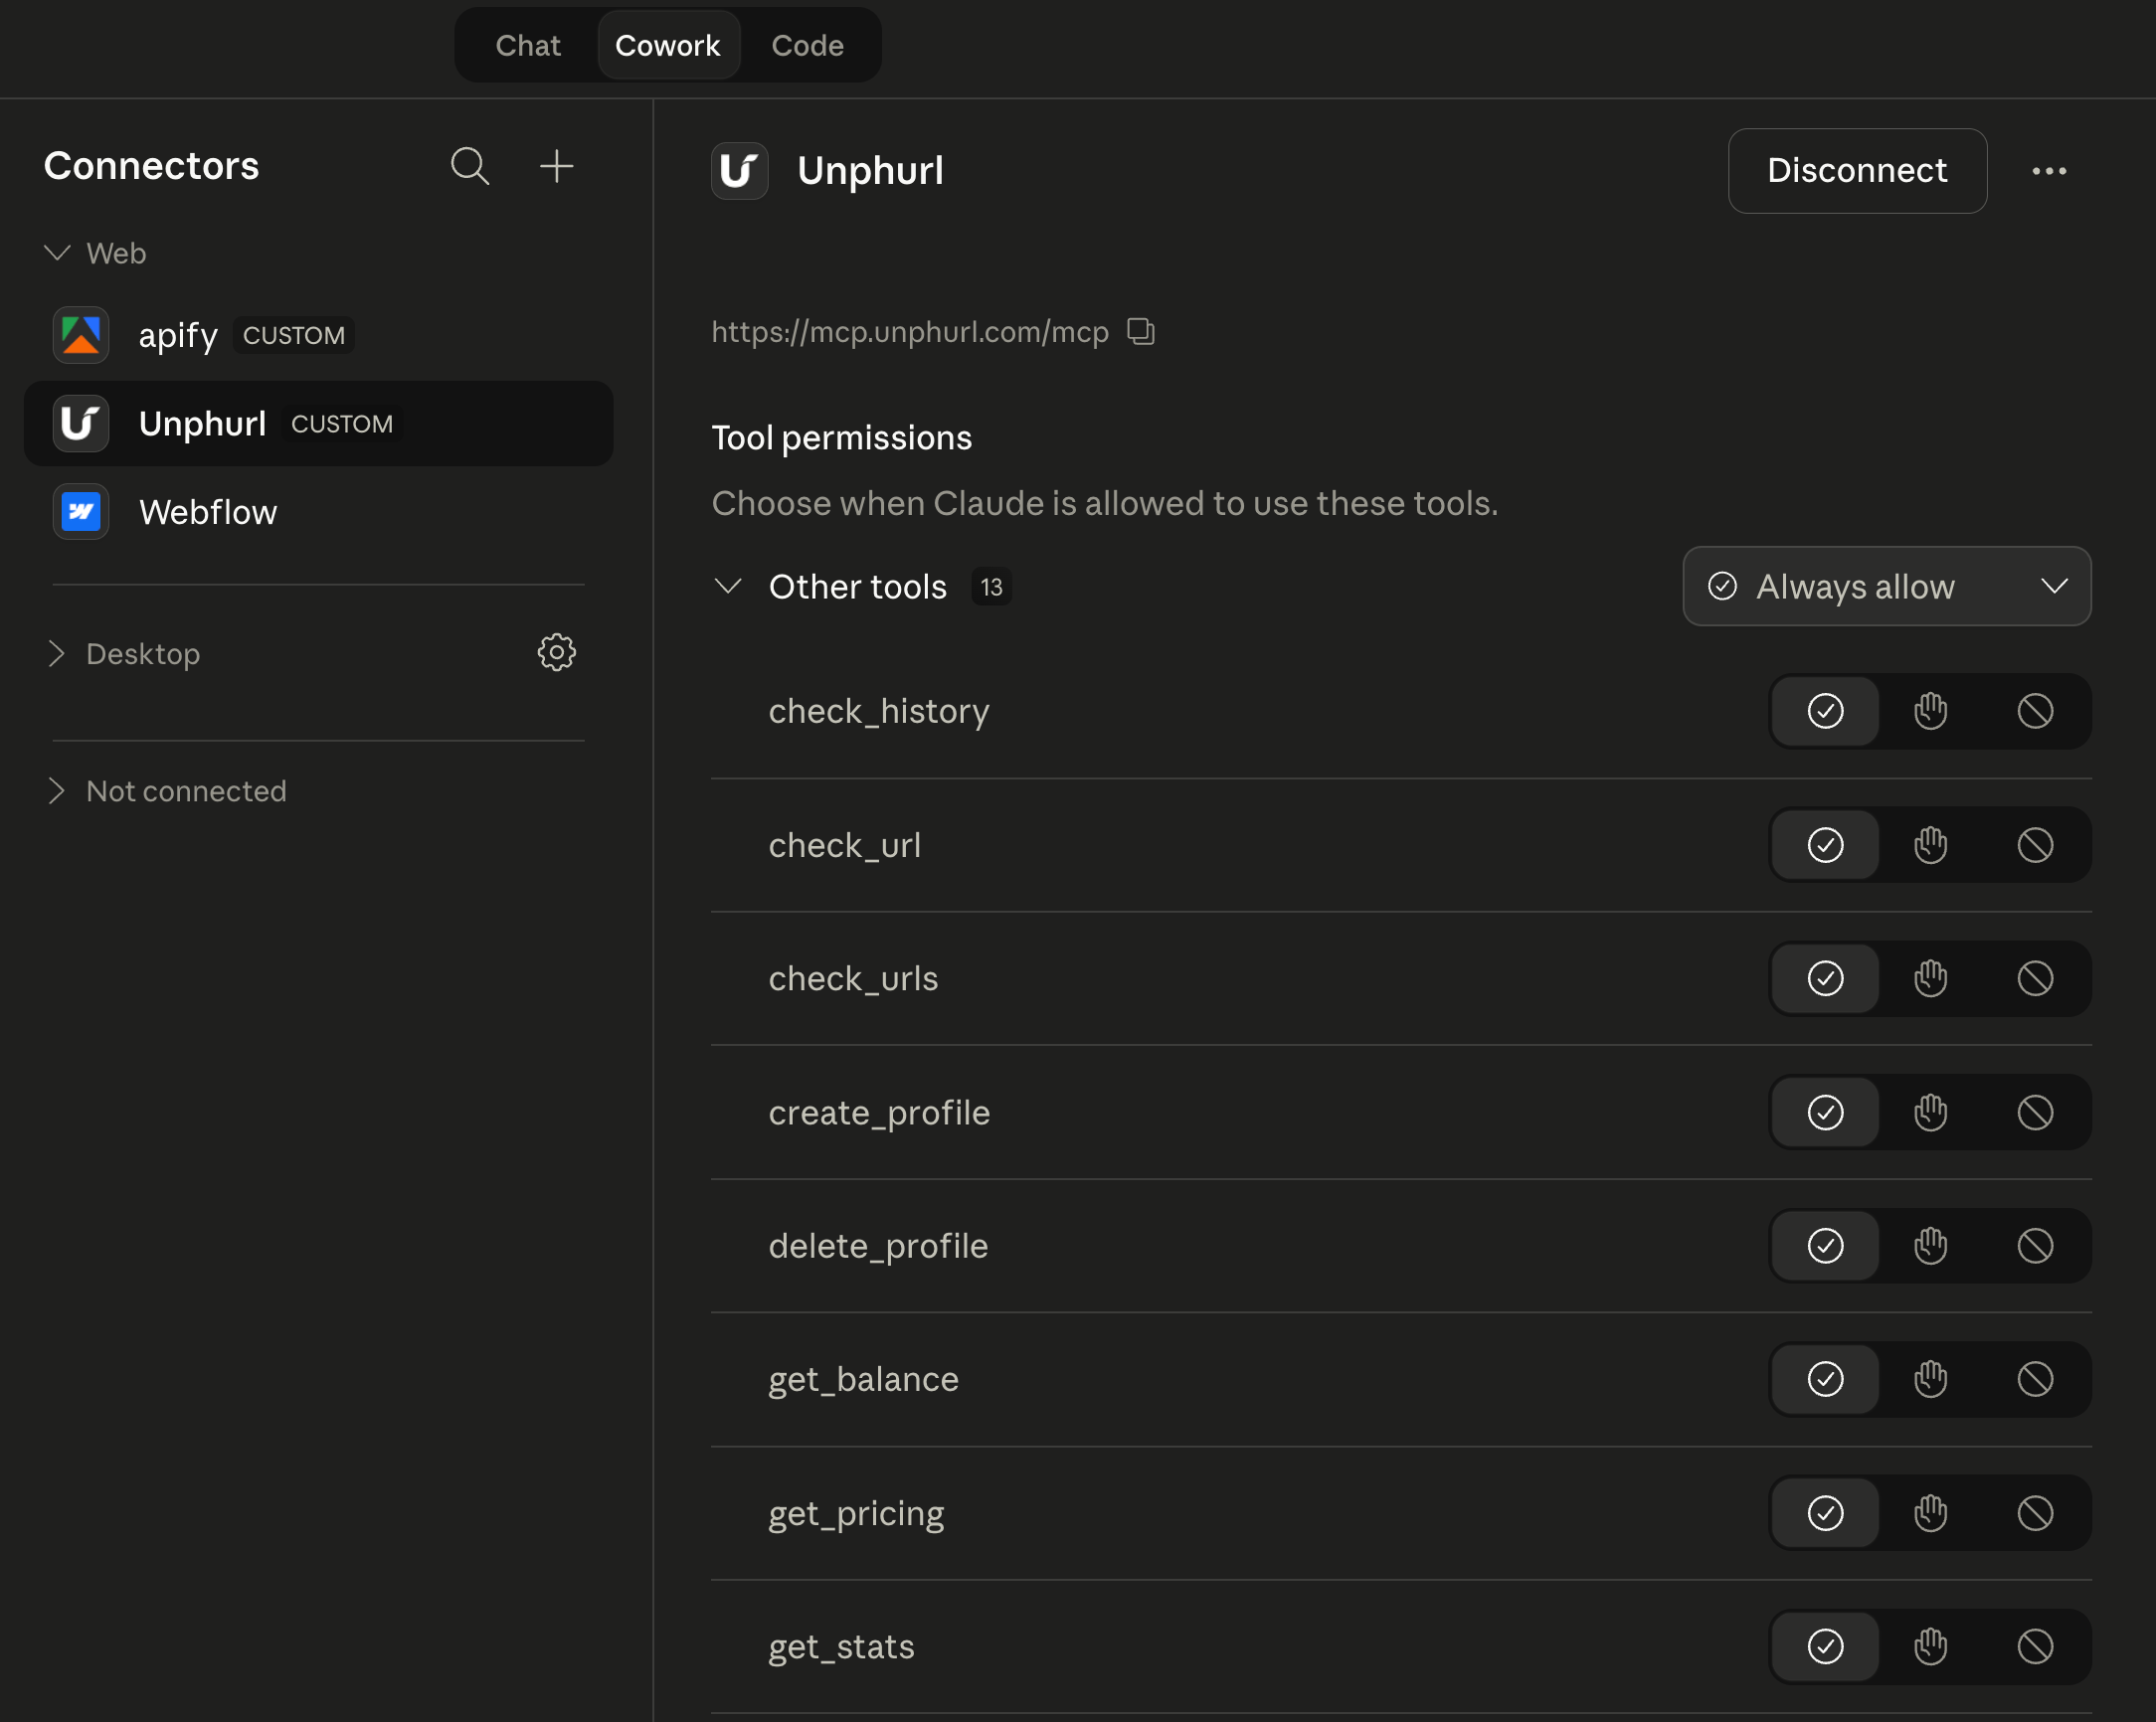
Task: Set get_pricing to needs approval
Action: coord(1930,1513)
